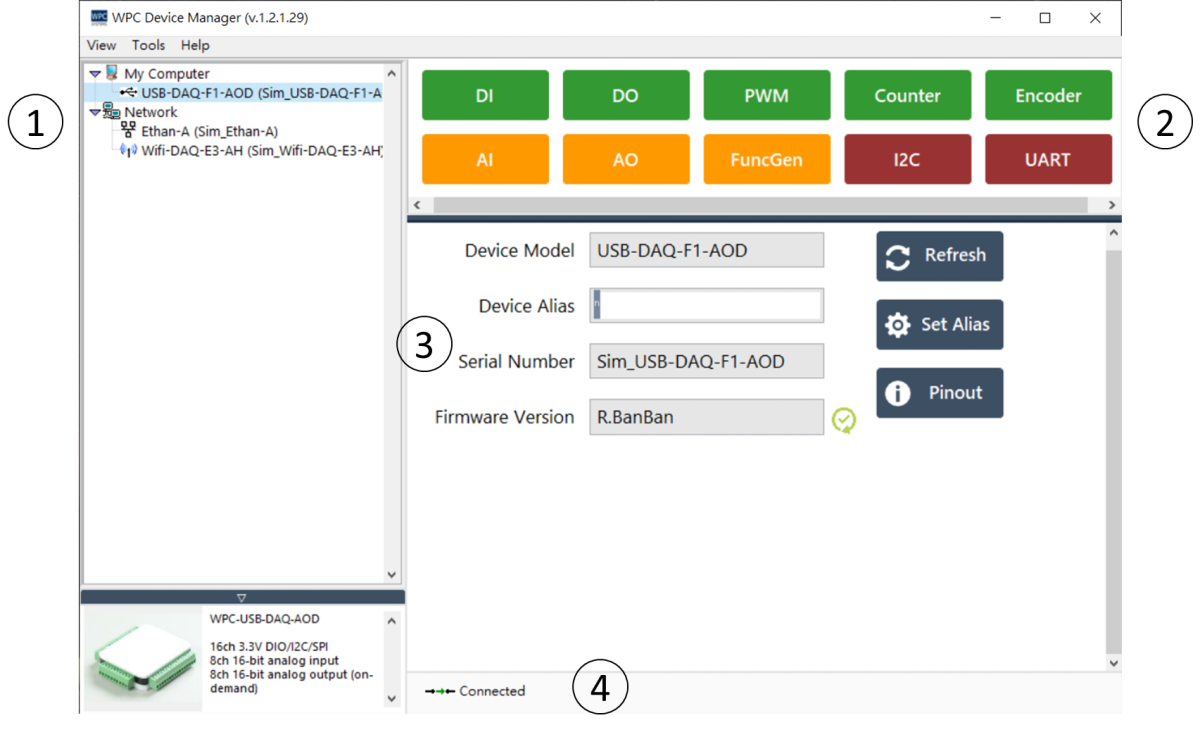Click the Set Alias button
Viewport: 1200px width, 737px height.
tap(940, 325)
